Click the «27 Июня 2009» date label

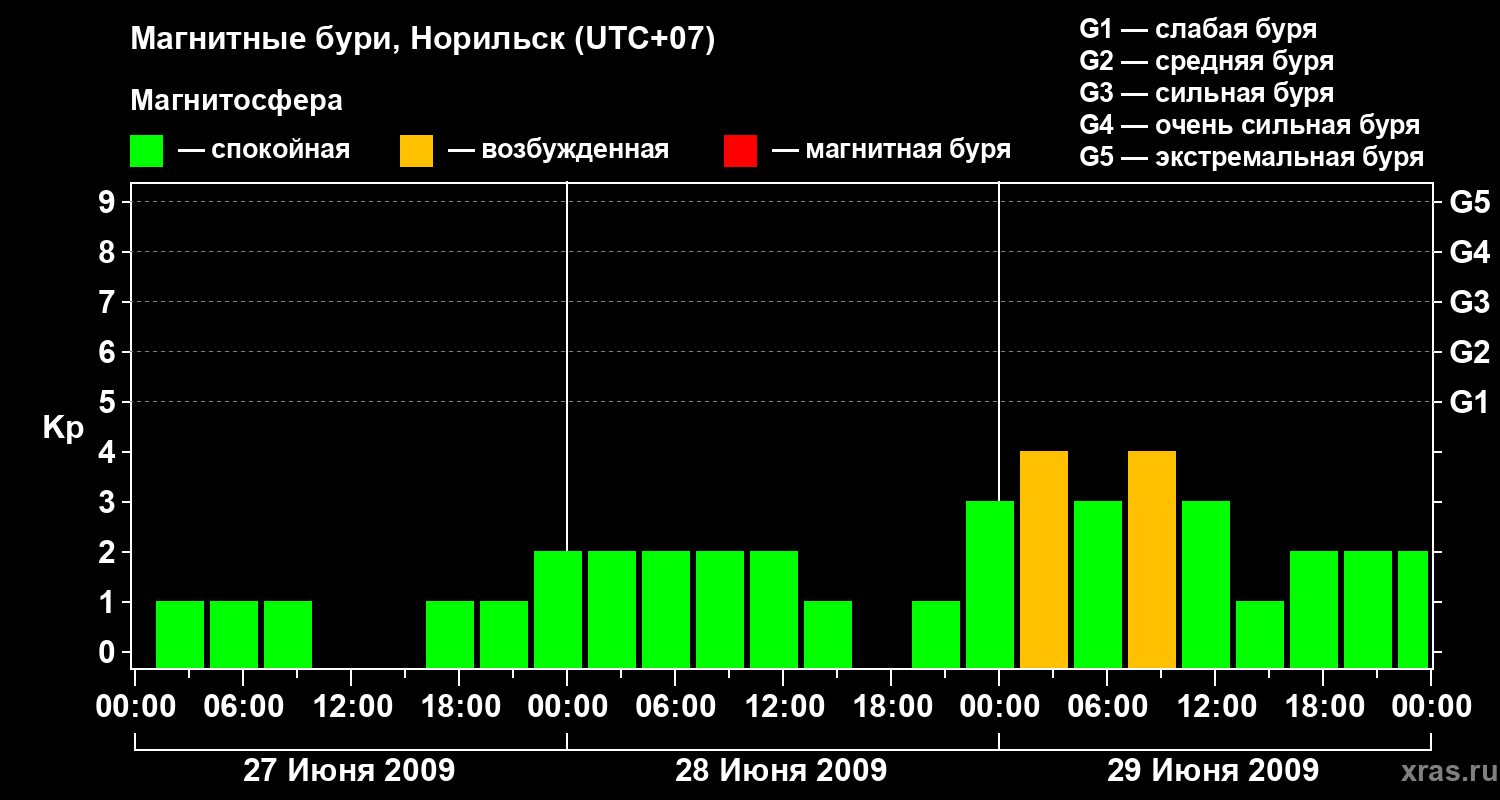[x=349, y=771]
